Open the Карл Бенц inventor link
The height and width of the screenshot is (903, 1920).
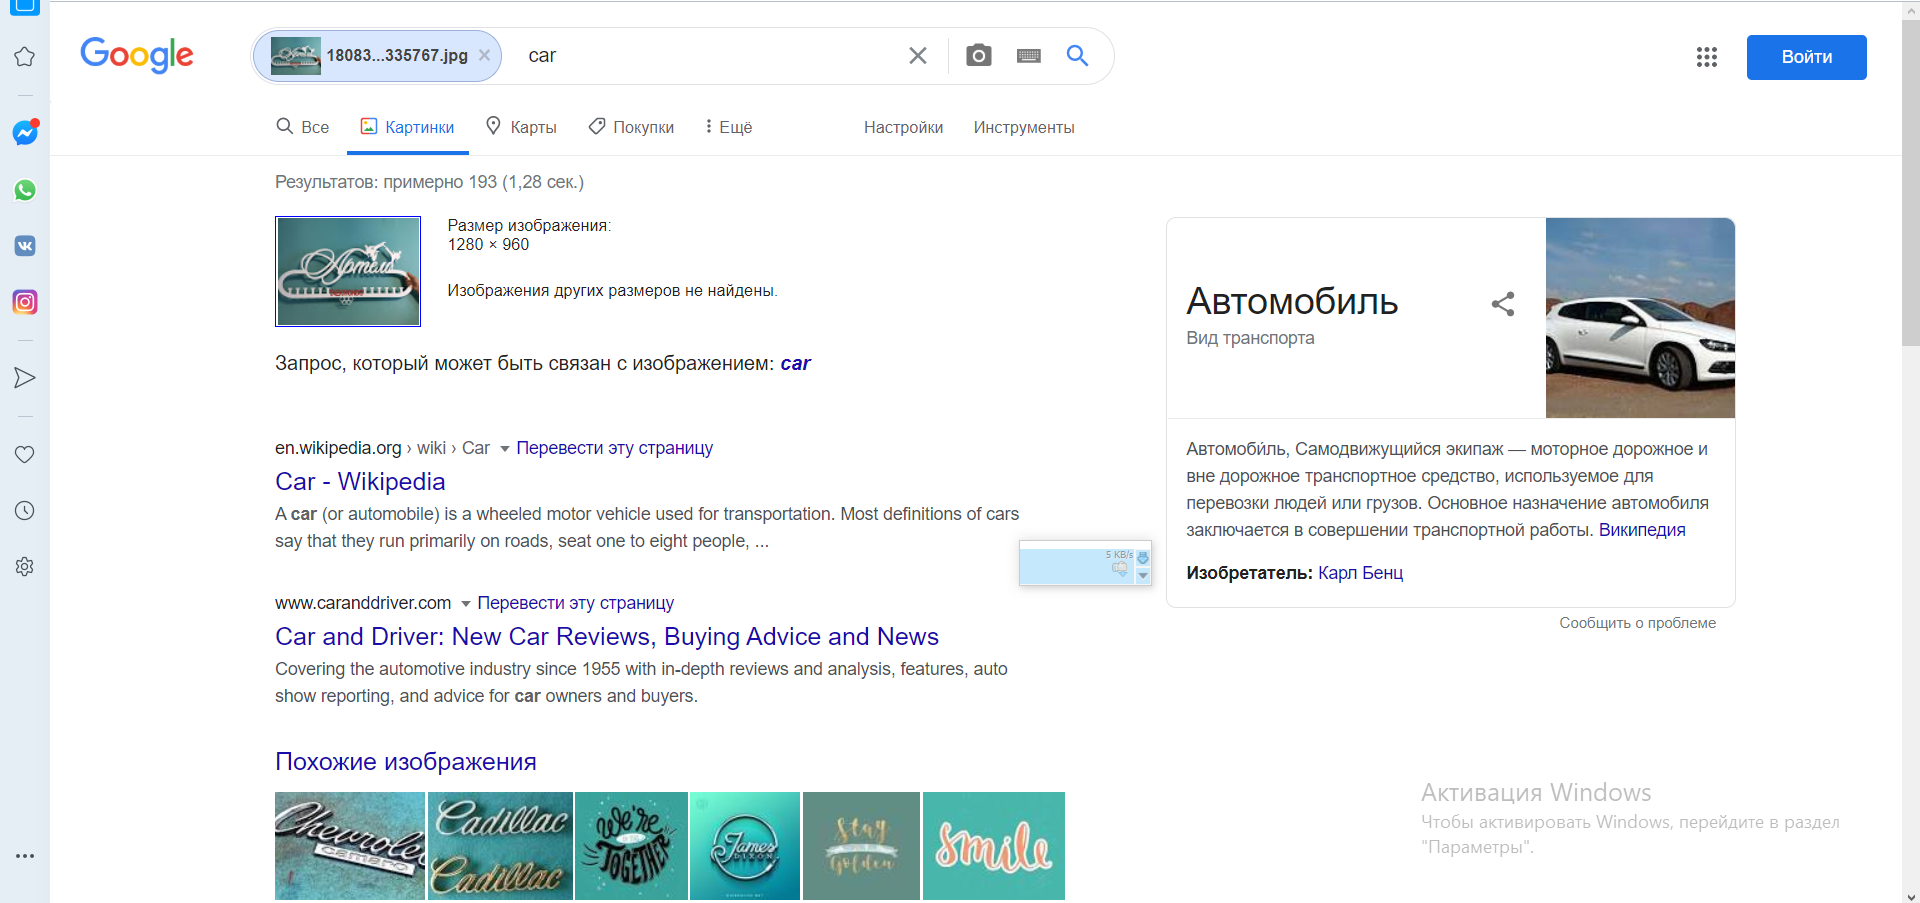(1360, 573)
